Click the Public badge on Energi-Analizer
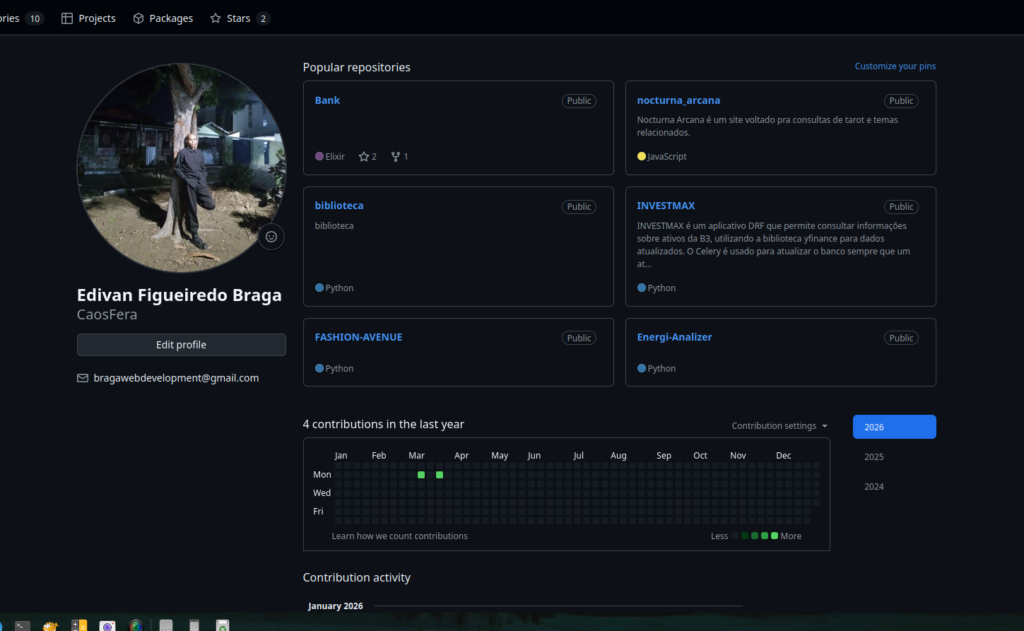The image size is (1024, 631). 901,338
